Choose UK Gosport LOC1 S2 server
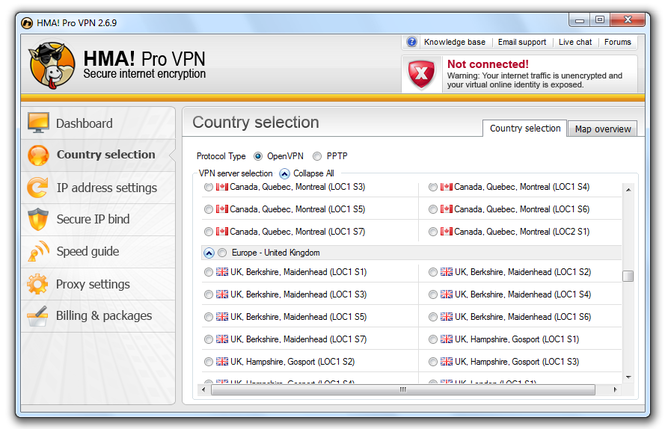Screen dimensions: 665x429 pyautogui.click(x=208, y=362)
